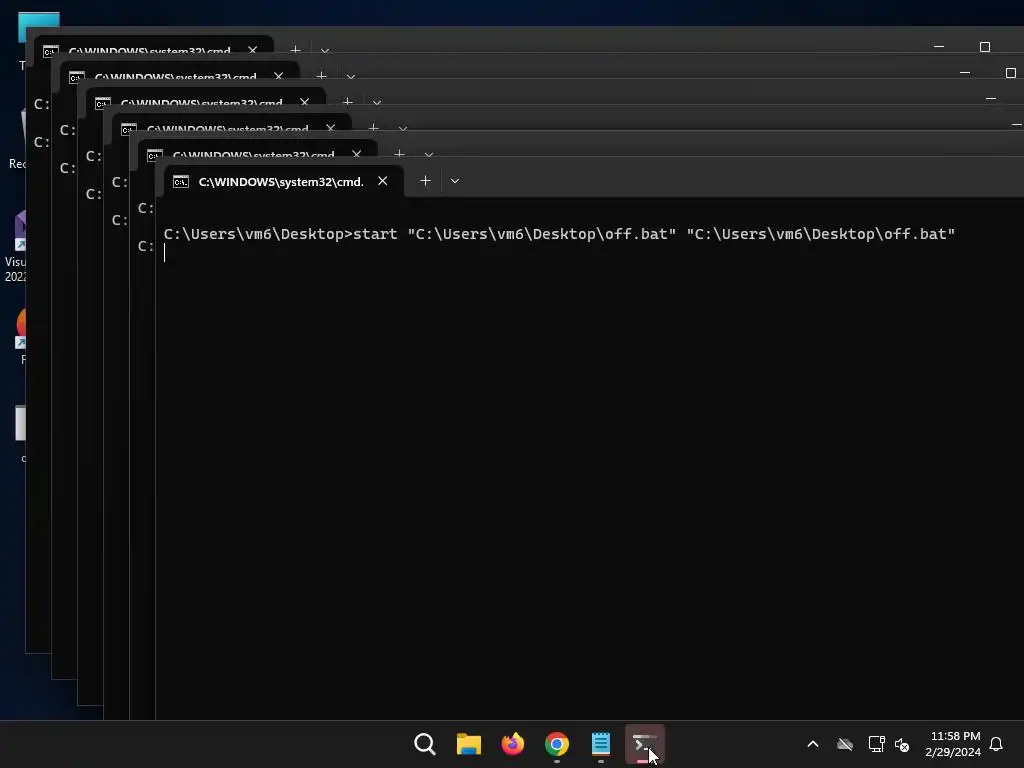This screenshot has height=768, width=1024.
Task: Close the cmd tab of the third-from-back terminal
Action: click(x=304, y=102)
